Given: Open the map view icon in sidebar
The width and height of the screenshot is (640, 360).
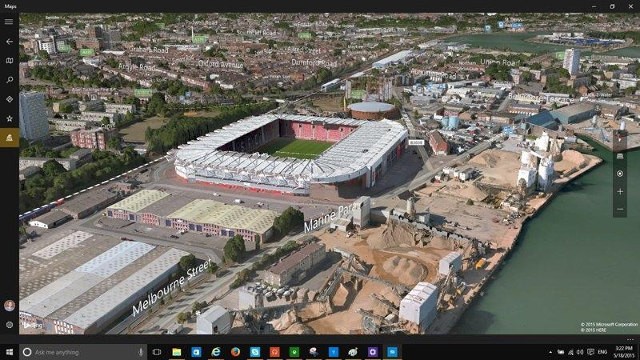Looking at the screenshot, I should point(9,60).
